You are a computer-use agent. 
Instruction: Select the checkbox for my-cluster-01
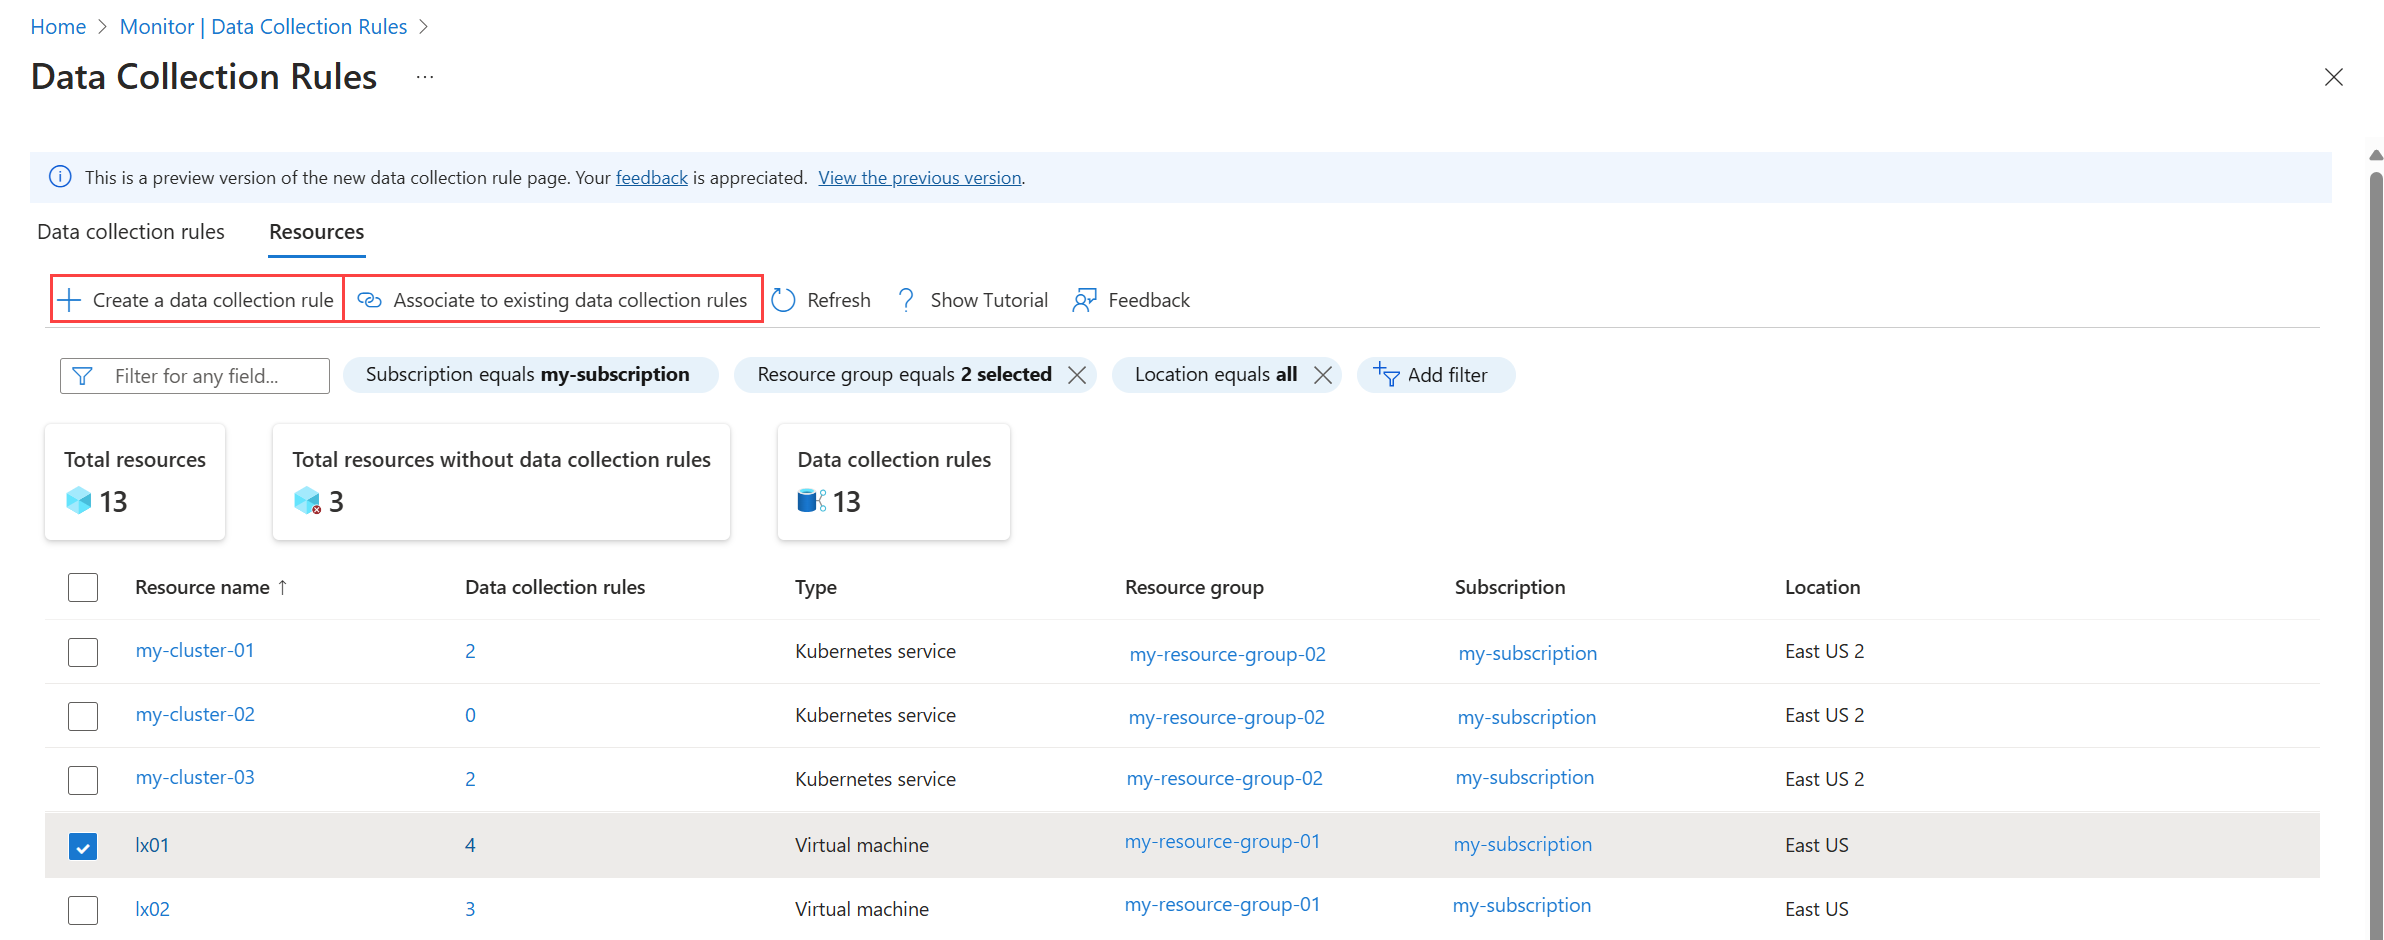tap(83, 652)
